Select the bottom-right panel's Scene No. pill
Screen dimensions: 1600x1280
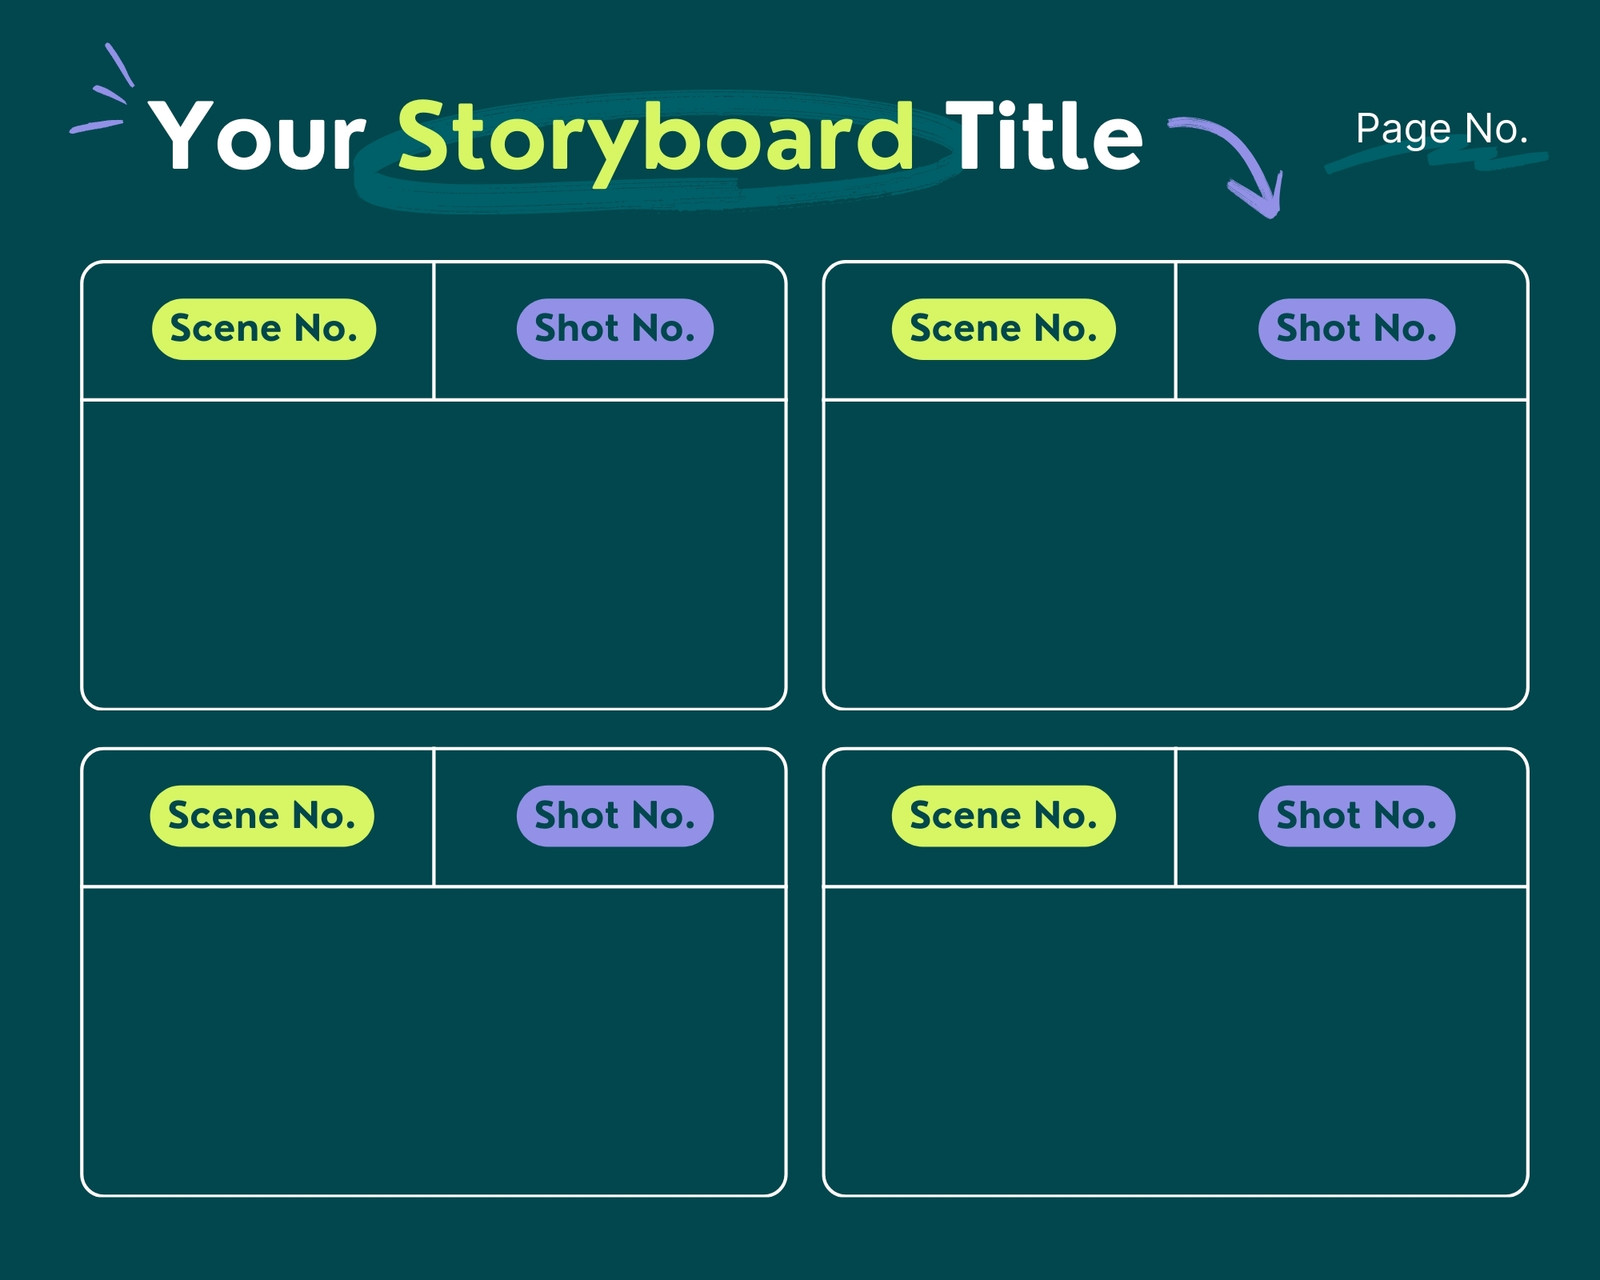tap(1004, 816)
